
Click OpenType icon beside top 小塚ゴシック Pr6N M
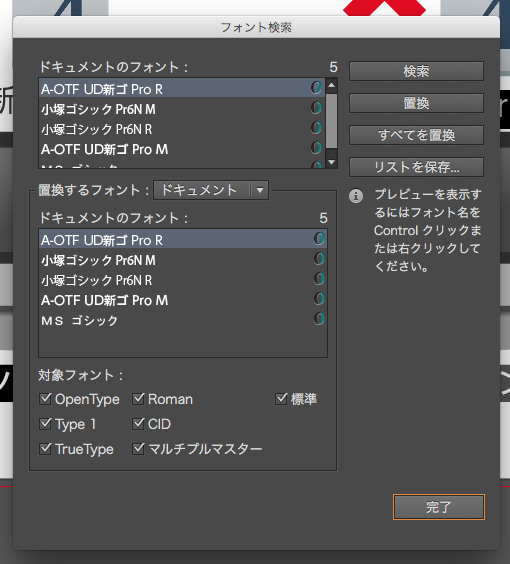point(316,108)
